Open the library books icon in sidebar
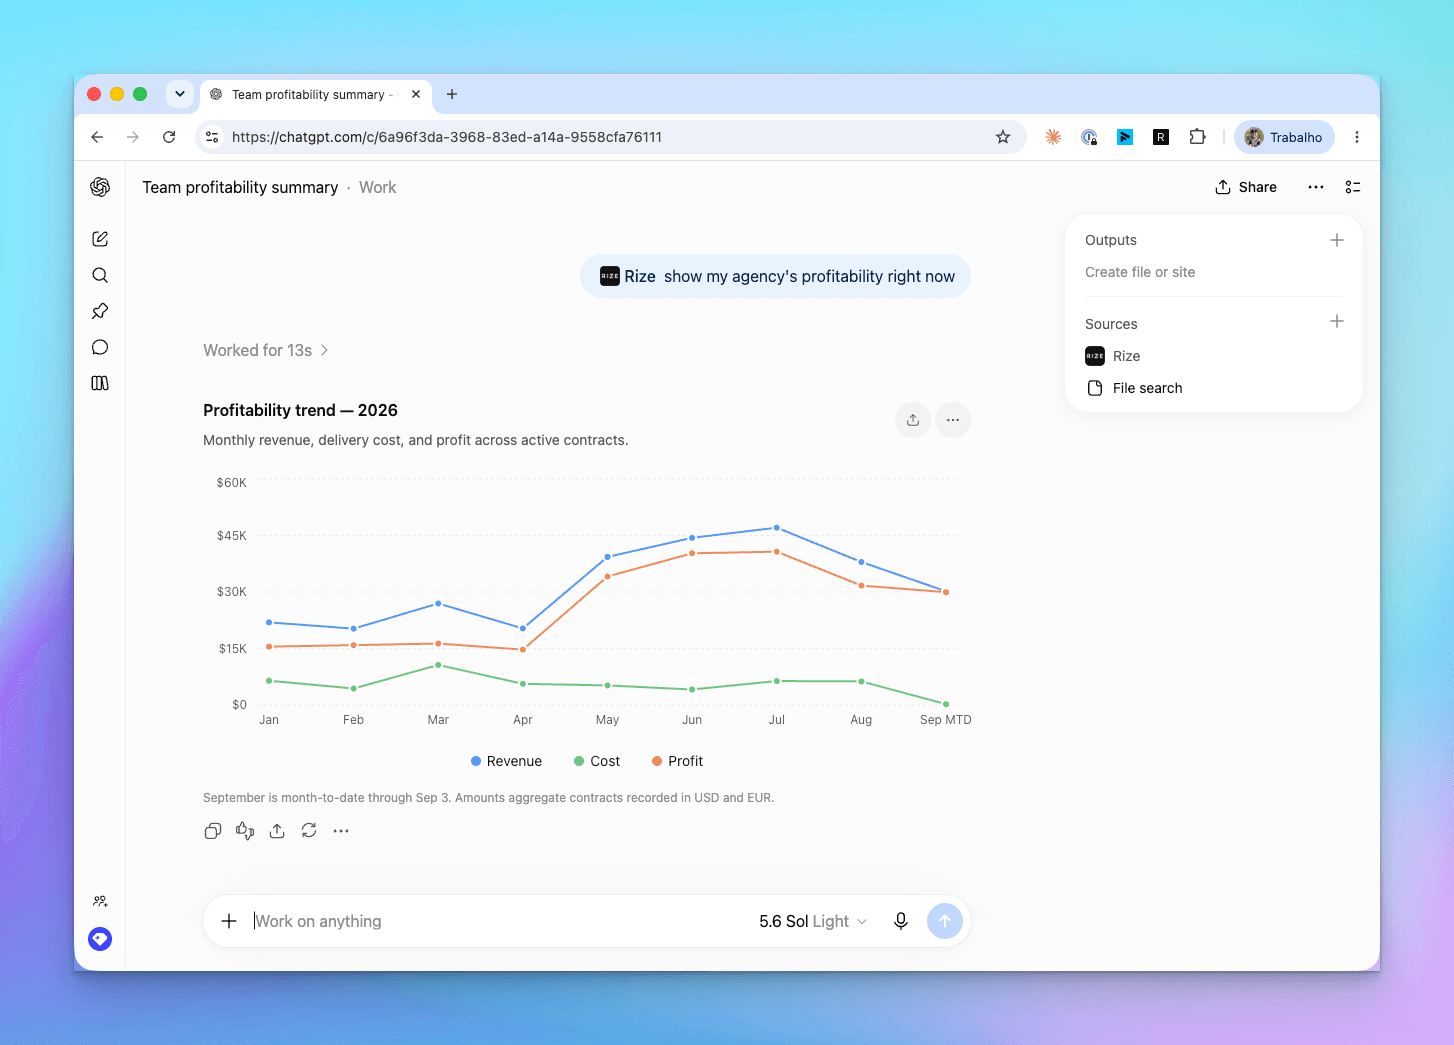Image resolution: width=1454 pixels, height=1045 pixels. click(100, 383)
